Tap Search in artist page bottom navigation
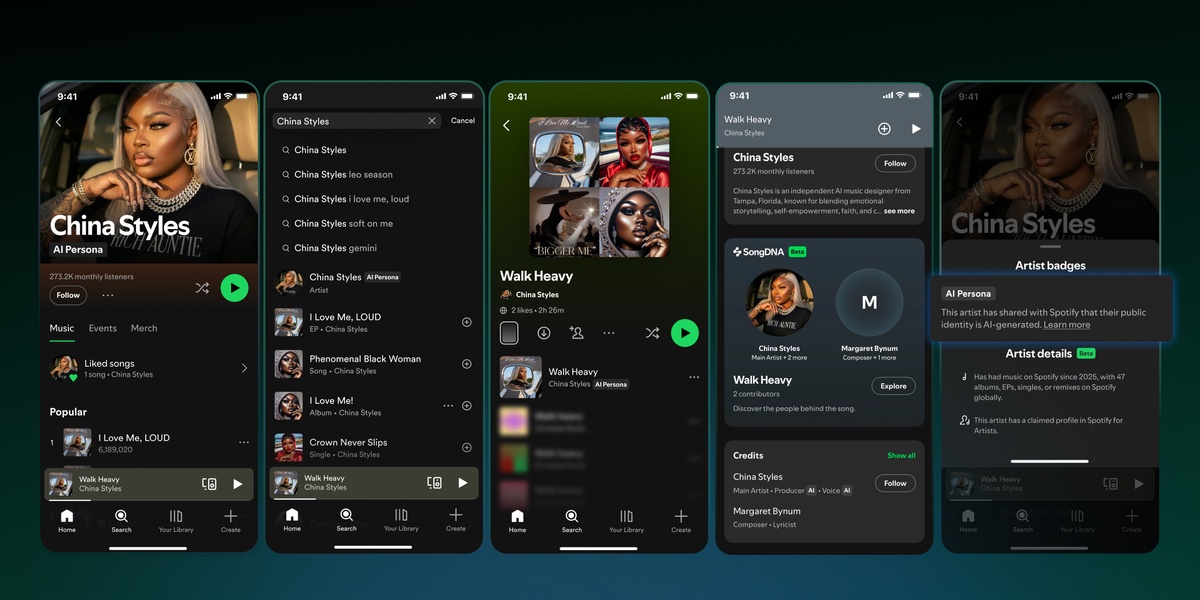 click(121, 521)
